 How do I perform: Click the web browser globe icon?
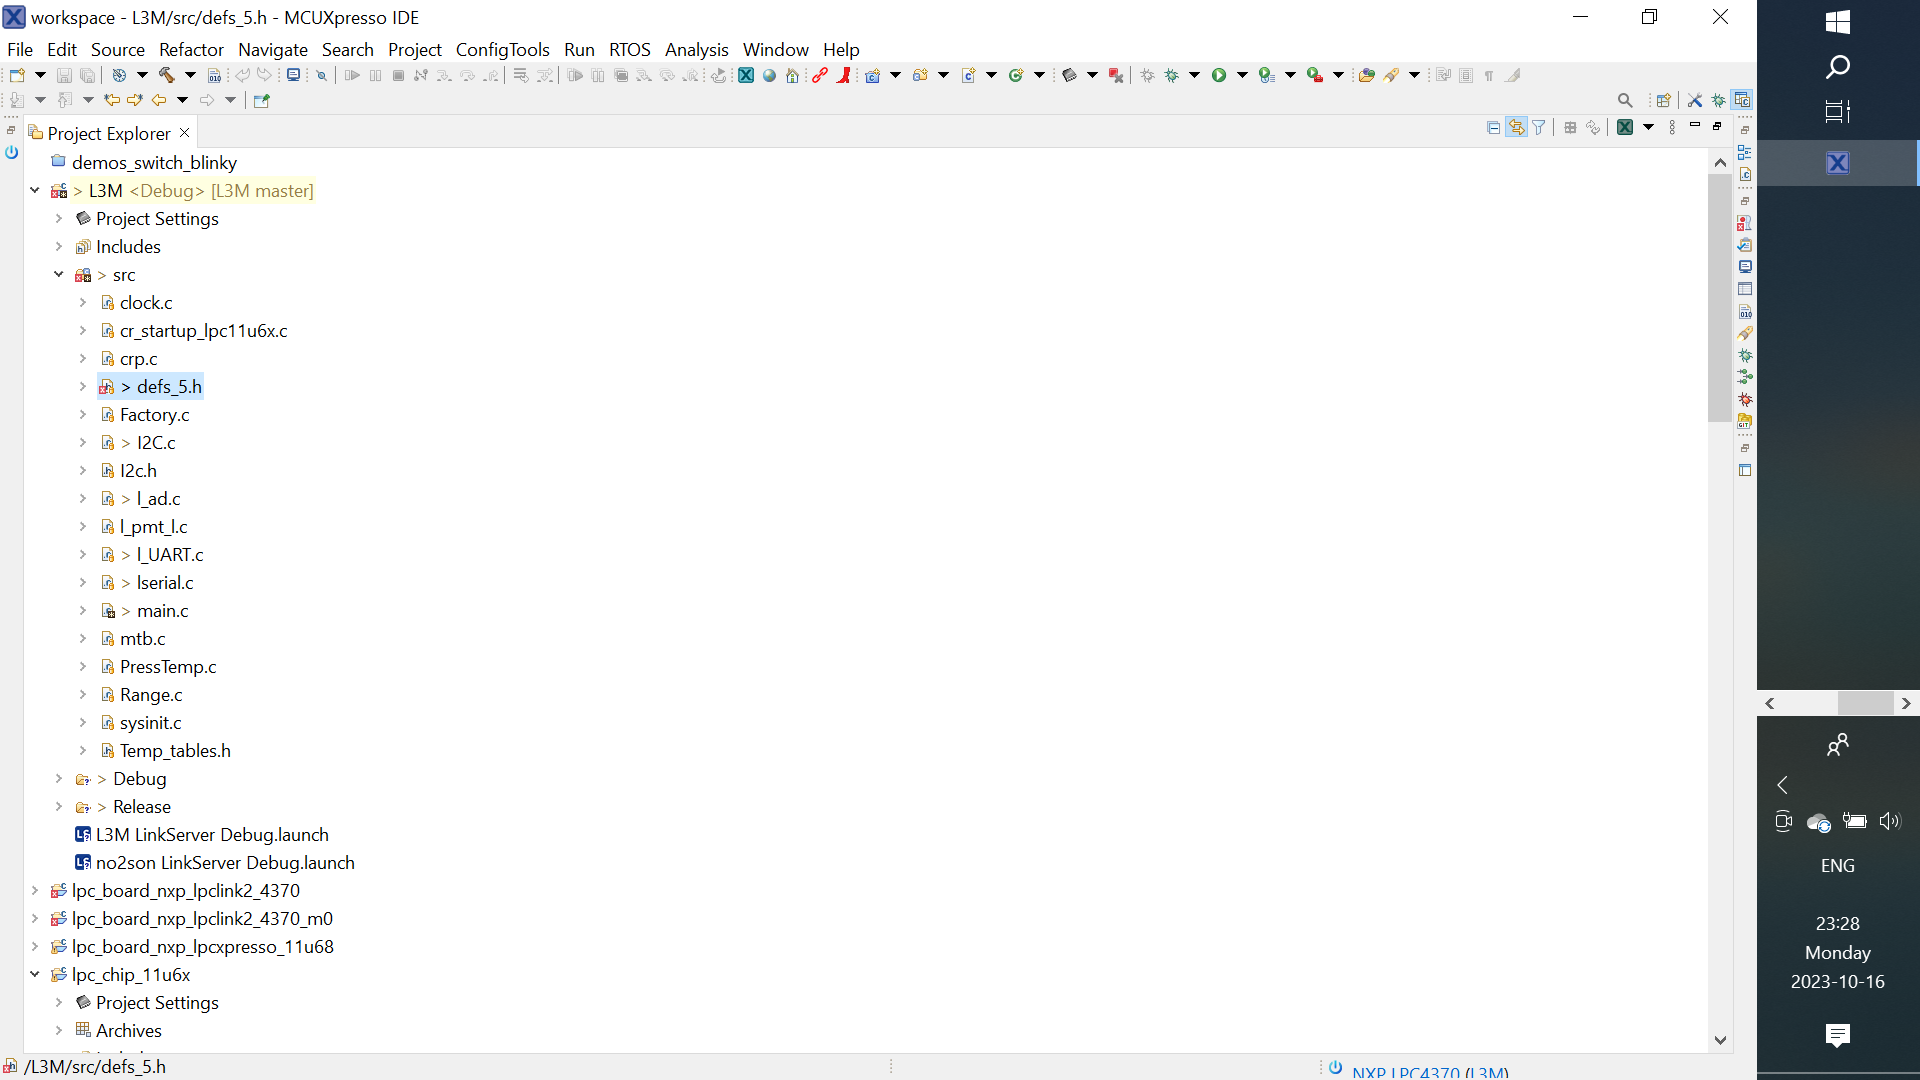pos(769,75)
